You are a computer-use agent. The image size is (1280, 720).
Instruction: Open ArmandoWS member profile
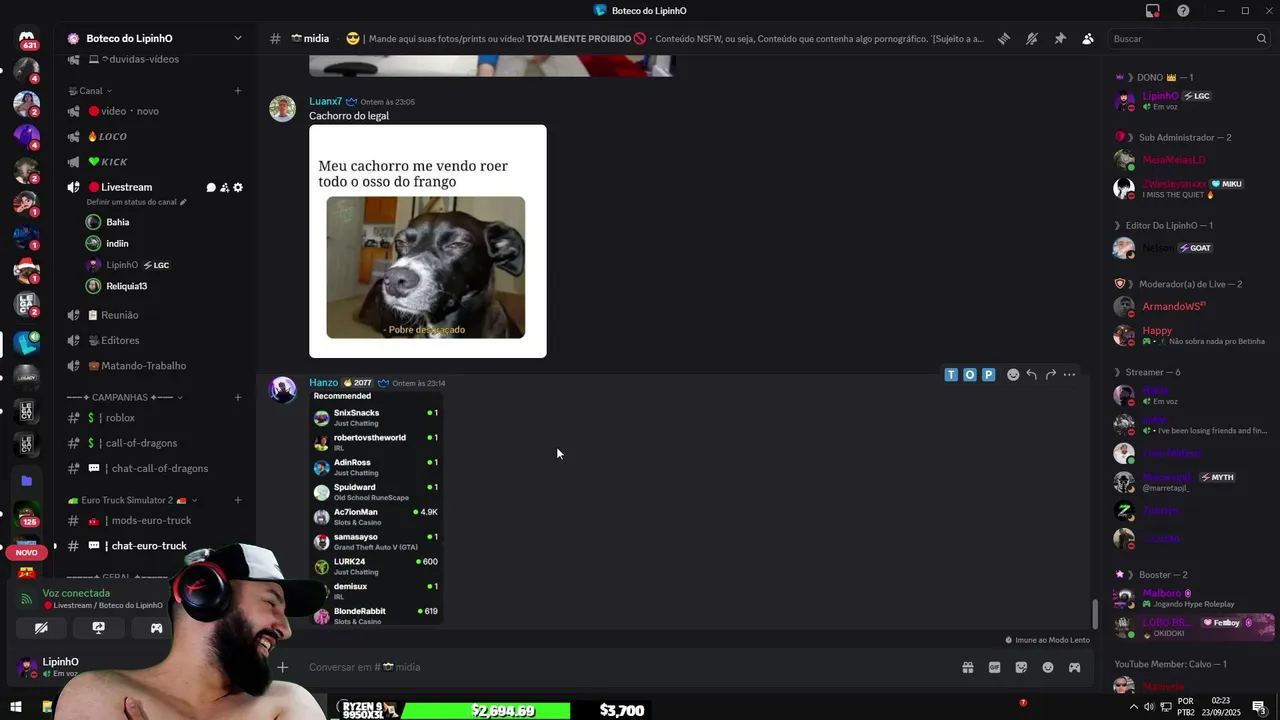click(1190, 307)
